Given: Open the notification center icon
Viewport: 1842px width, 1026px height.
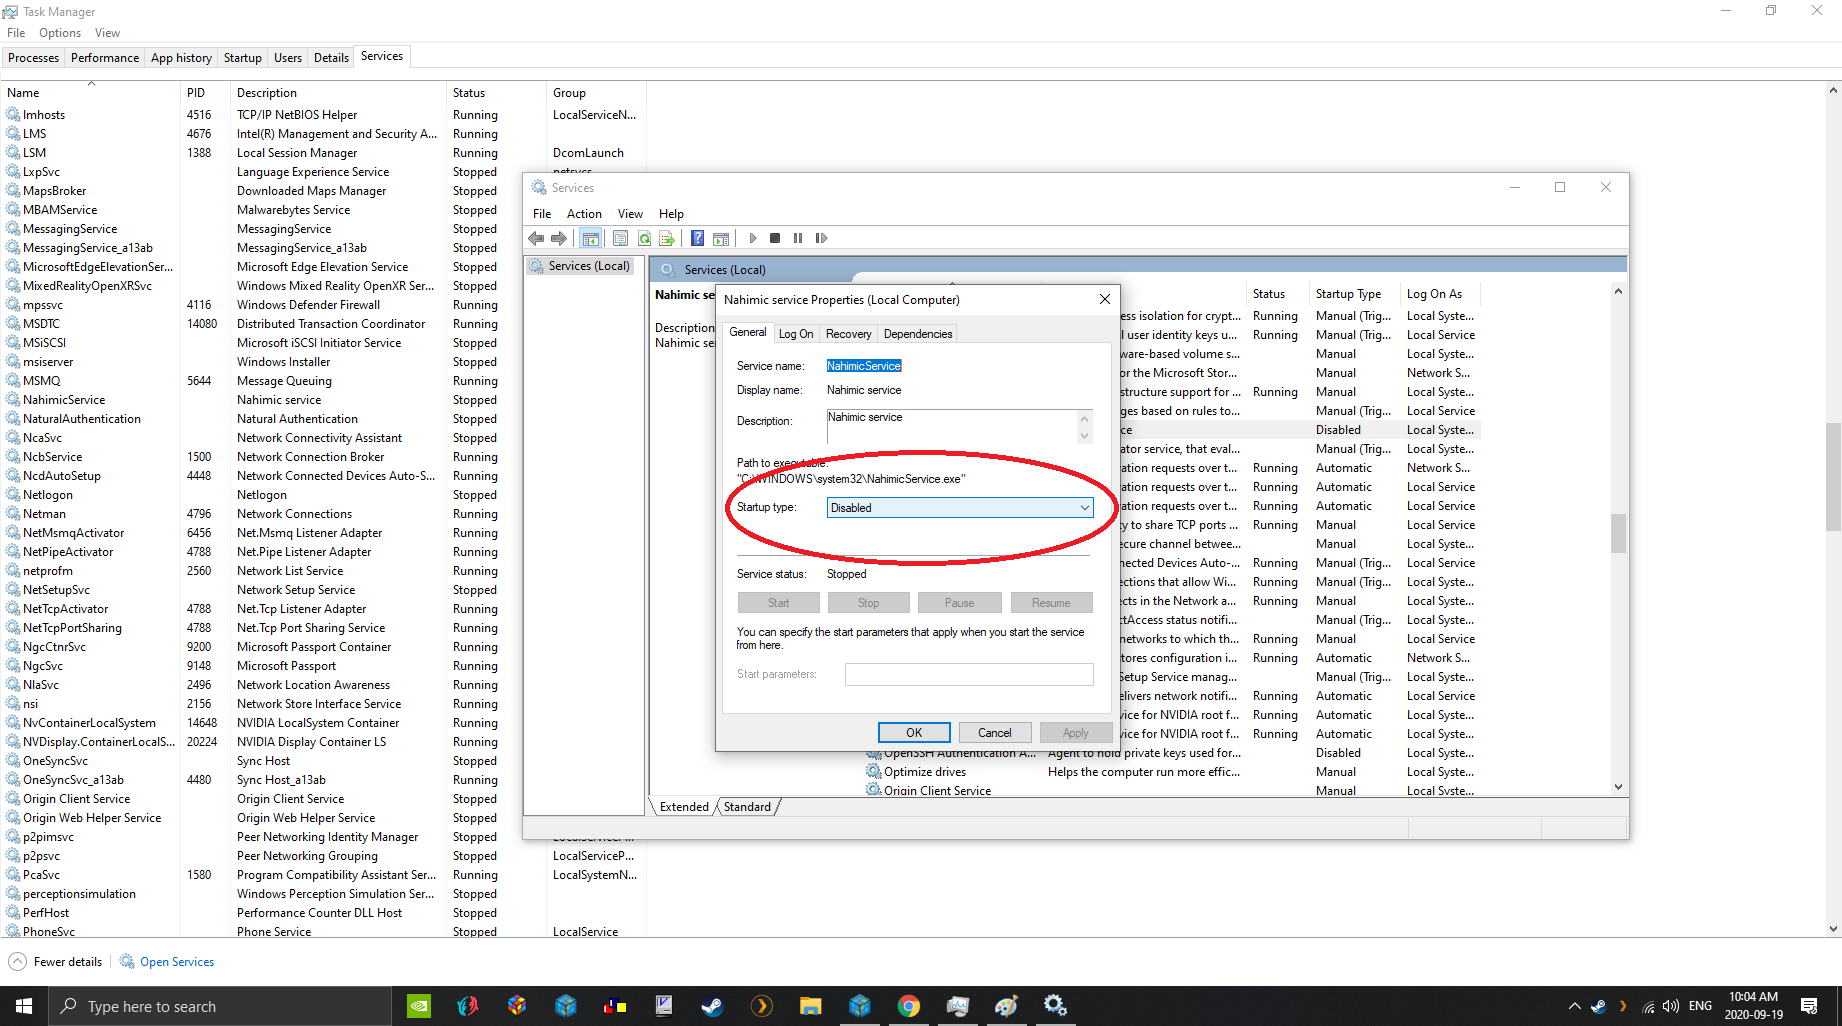Looking at the screenshot, I should point(1809,1006).
